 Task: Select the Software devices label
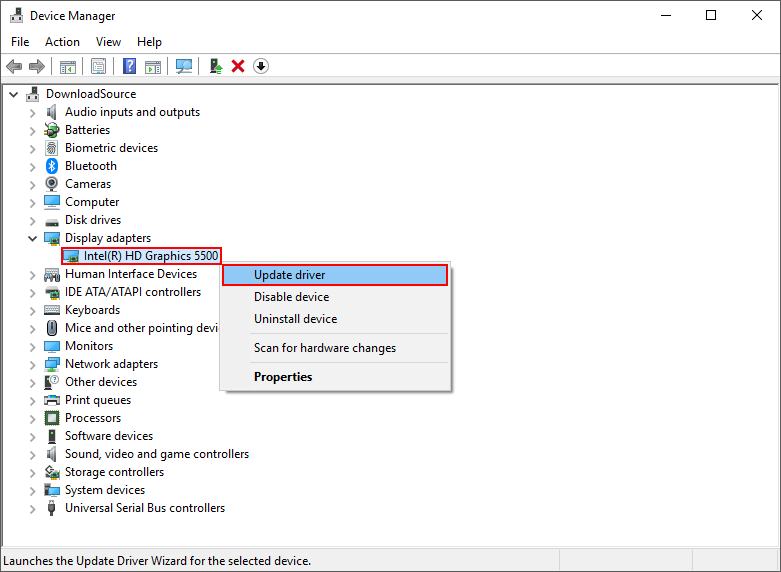(x=109, y=436)
